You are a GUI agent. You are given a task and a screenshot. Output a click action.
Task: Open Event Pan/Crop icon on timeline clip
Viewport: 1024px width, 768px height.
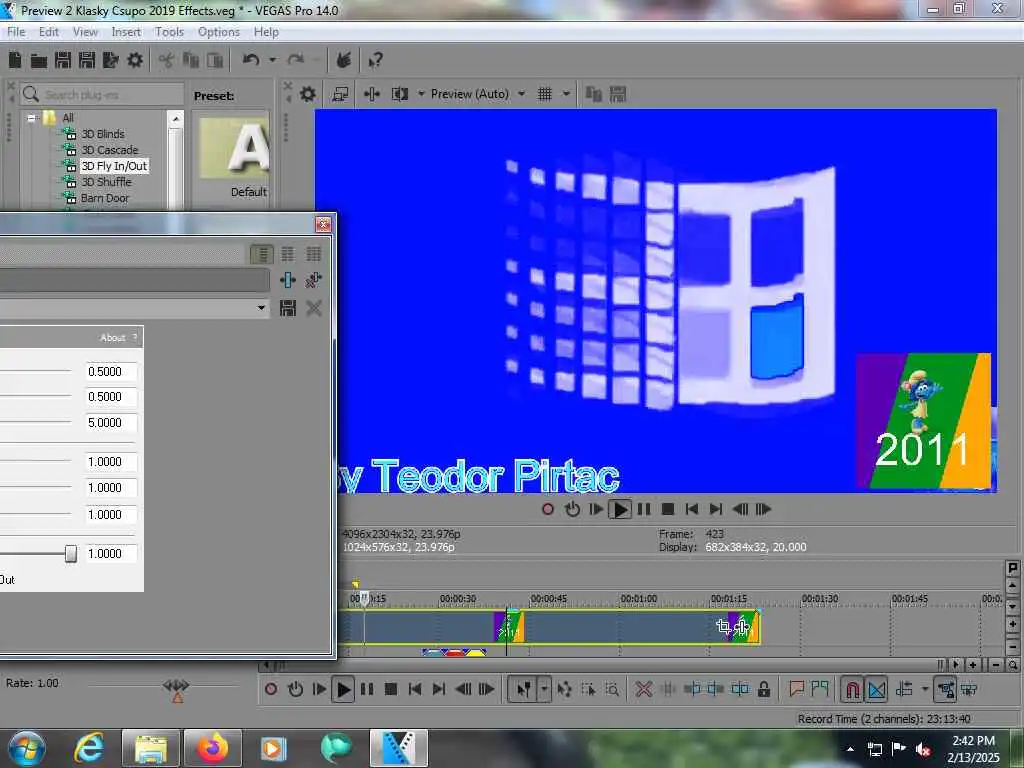[723, 626]
